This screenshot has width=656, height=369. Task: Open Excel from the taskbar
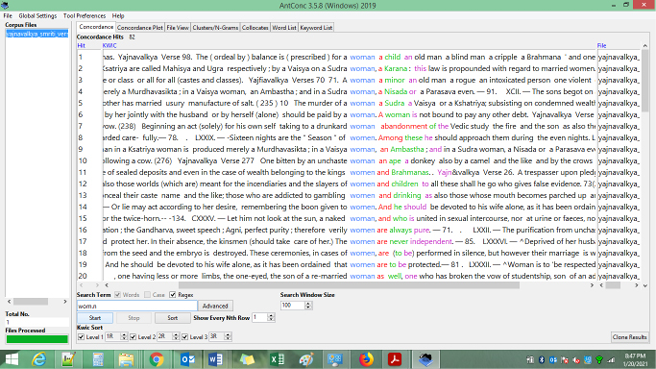(277, 359)
